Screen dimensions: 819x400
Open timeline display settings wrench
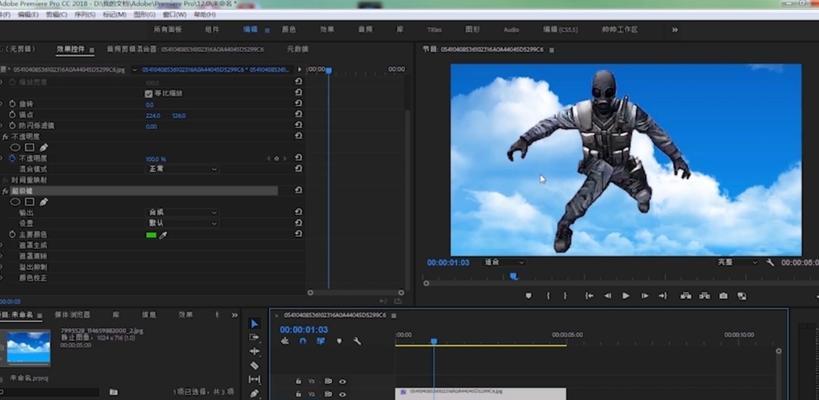point(357,341)
